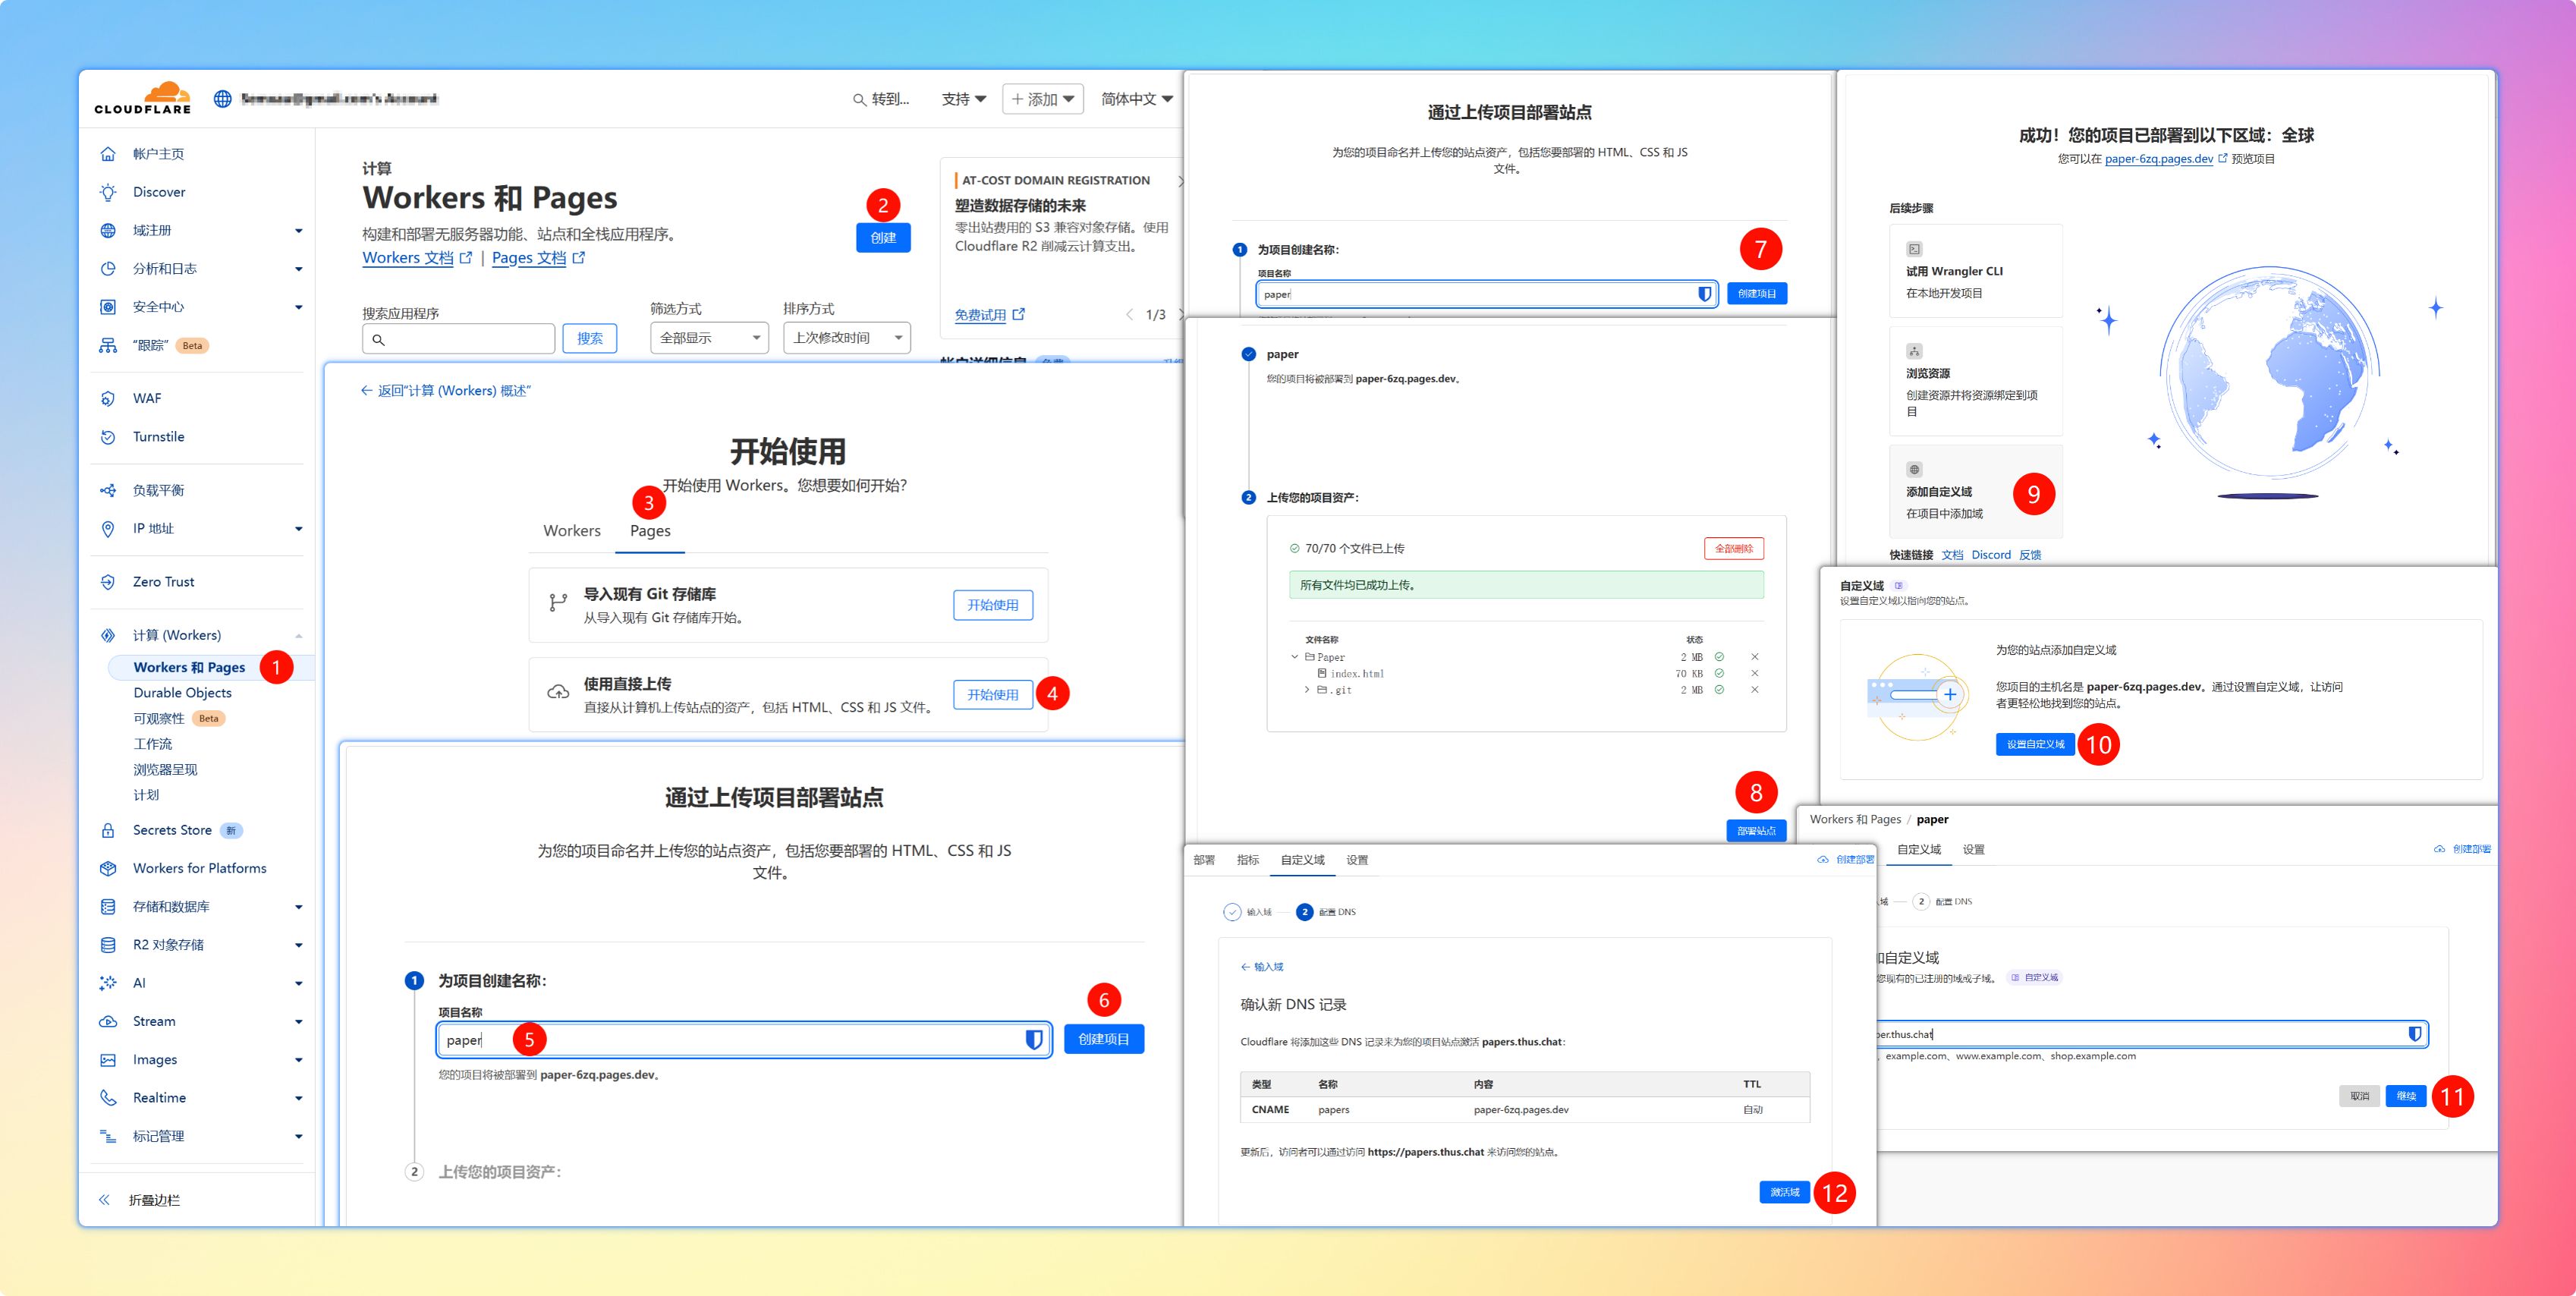
Task: Click the search magnifier in top bar
Action: click(859, 100)
